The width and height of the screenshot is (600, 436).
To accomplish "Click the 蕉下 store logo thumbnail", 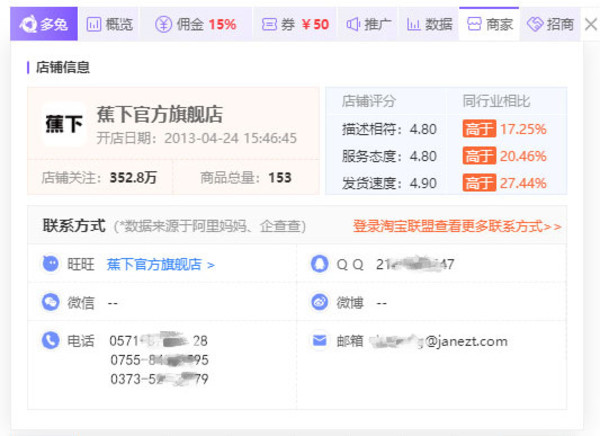I will (64, 124).
